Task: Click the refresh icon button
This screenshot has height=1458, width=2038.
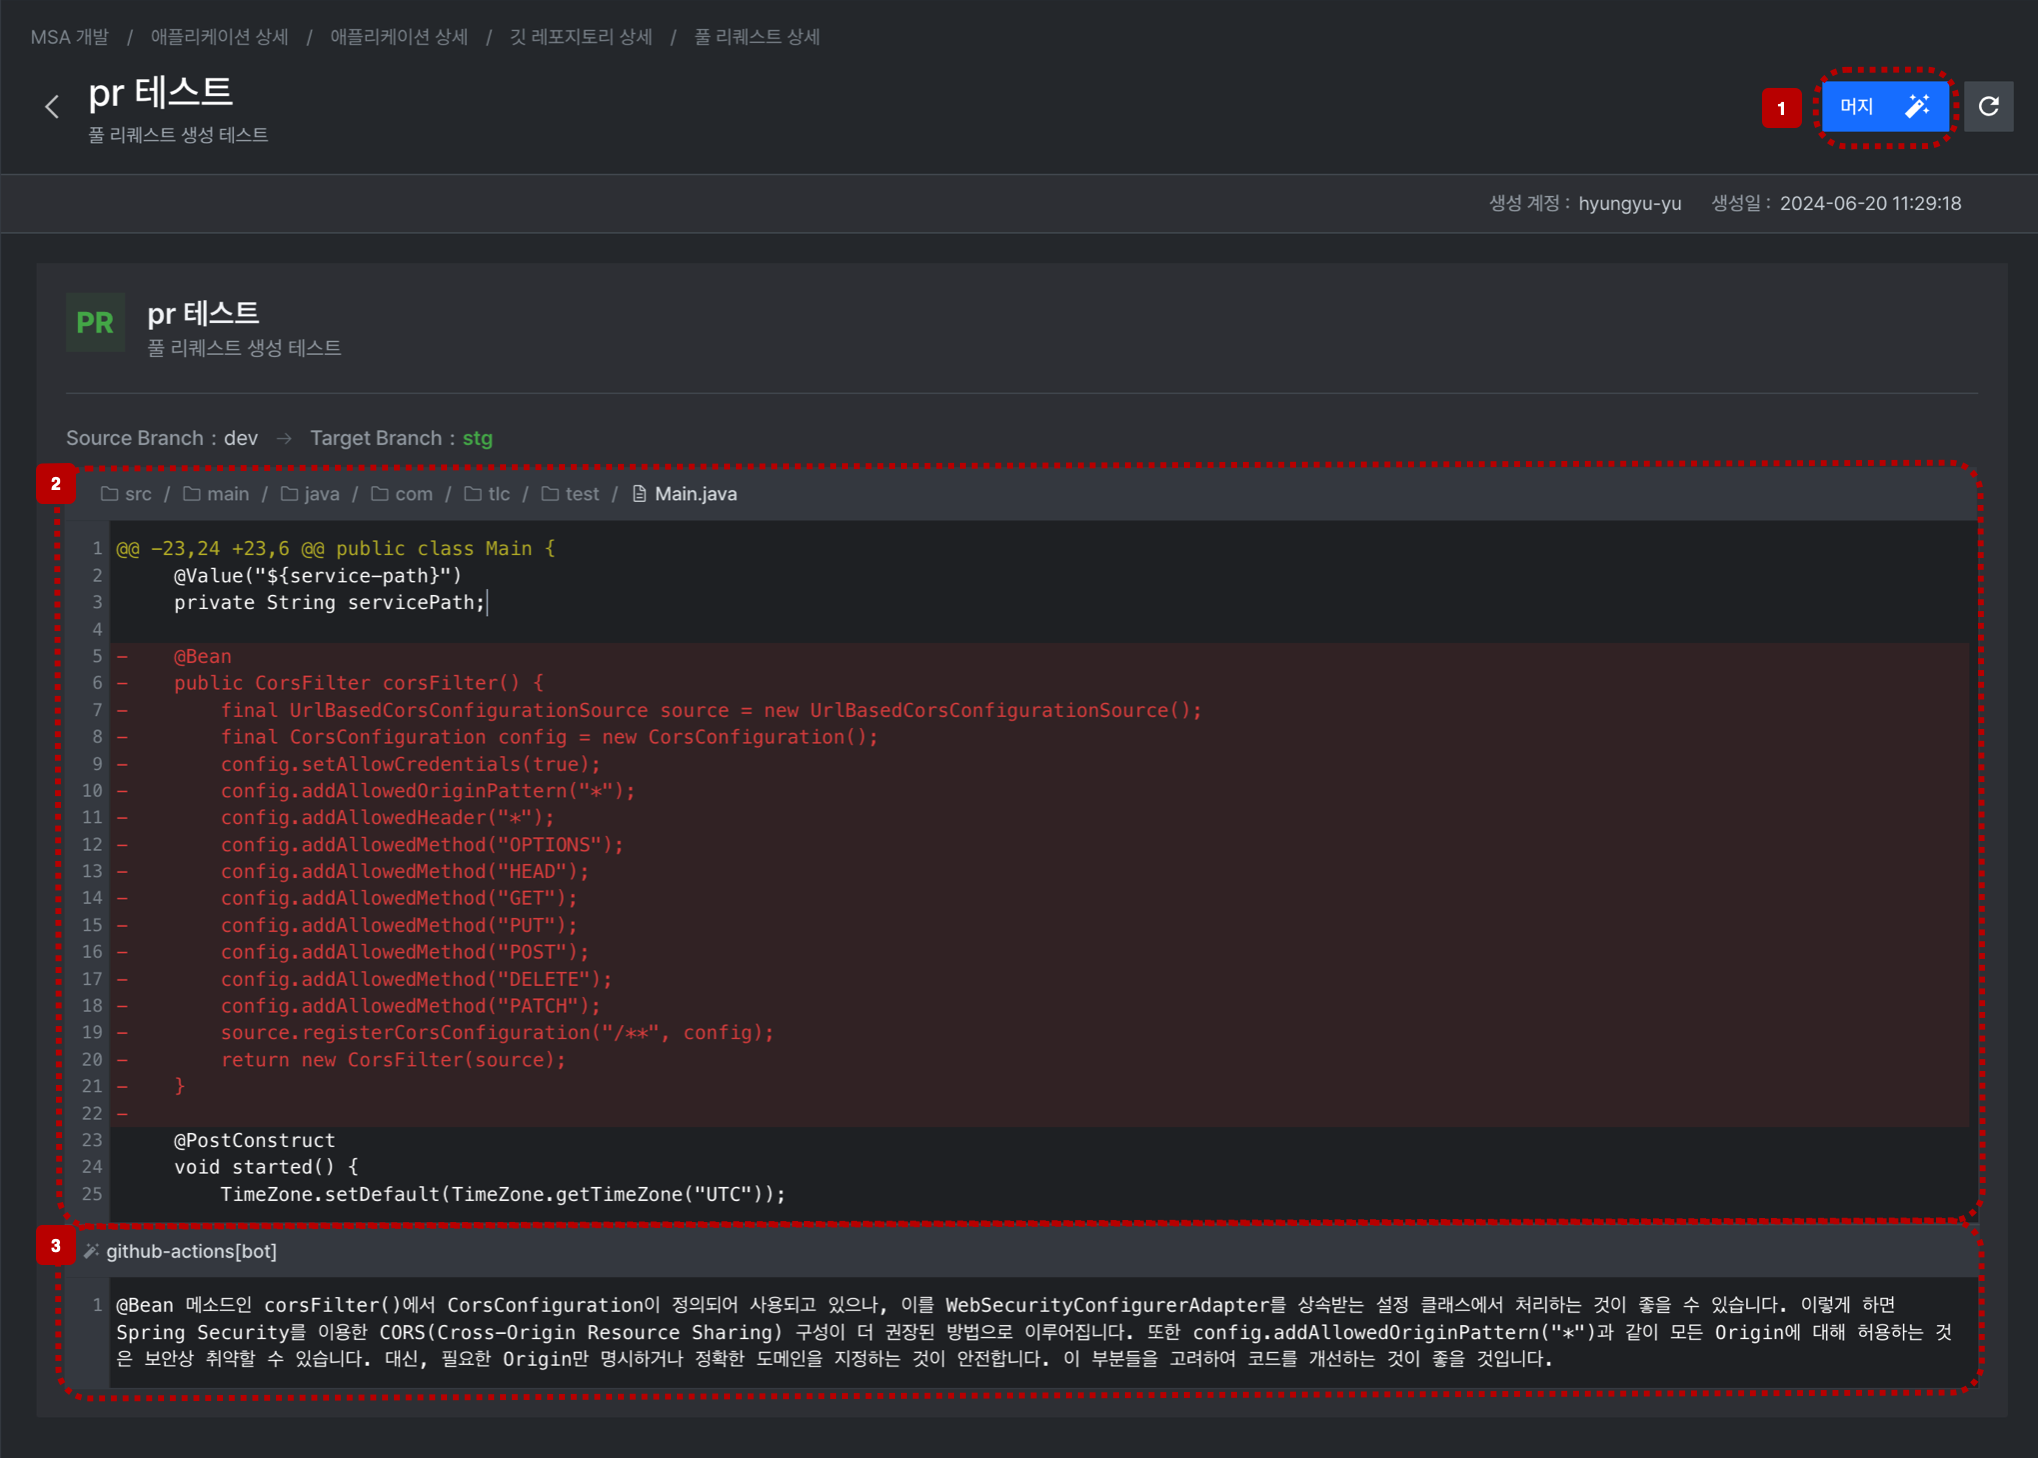Action: click(x=1988, y=106)
